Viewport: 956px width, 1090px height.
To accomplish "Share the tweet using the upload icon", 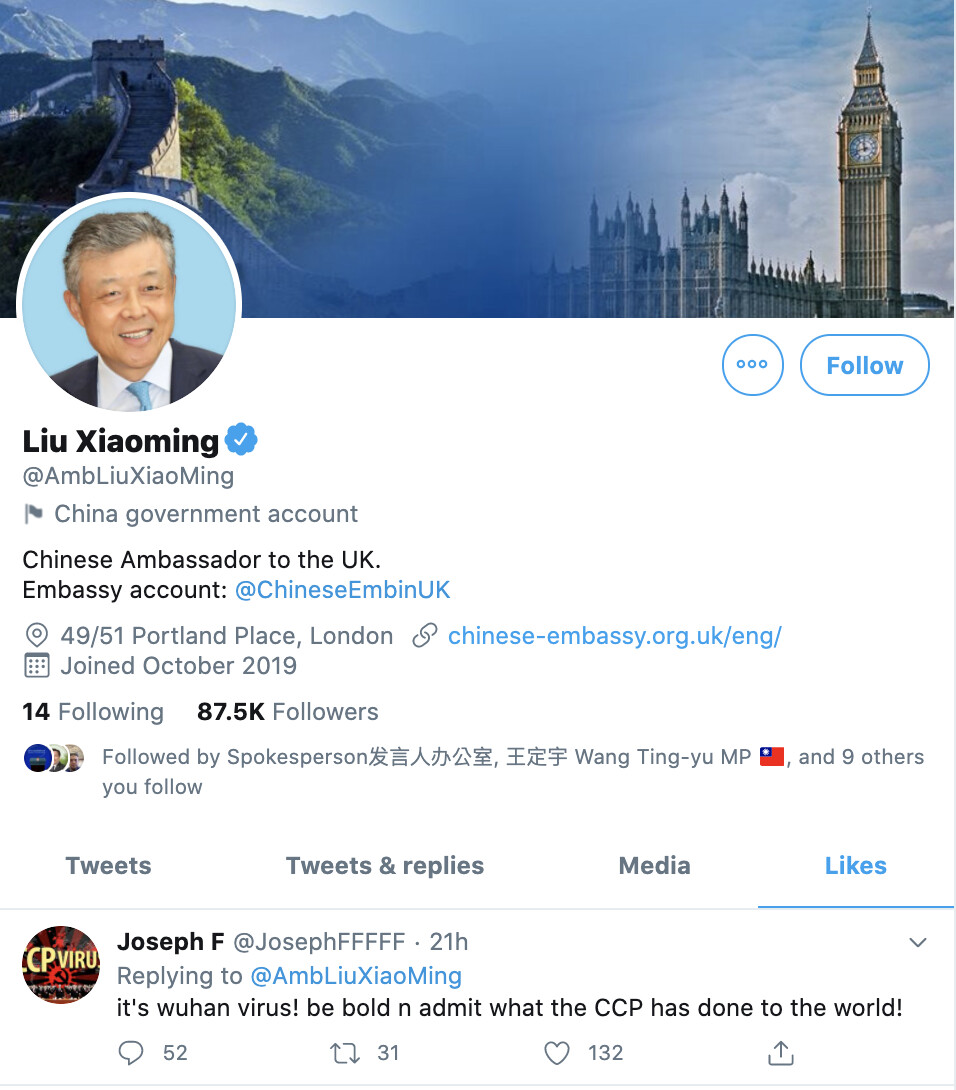I will coord(781,1053).
